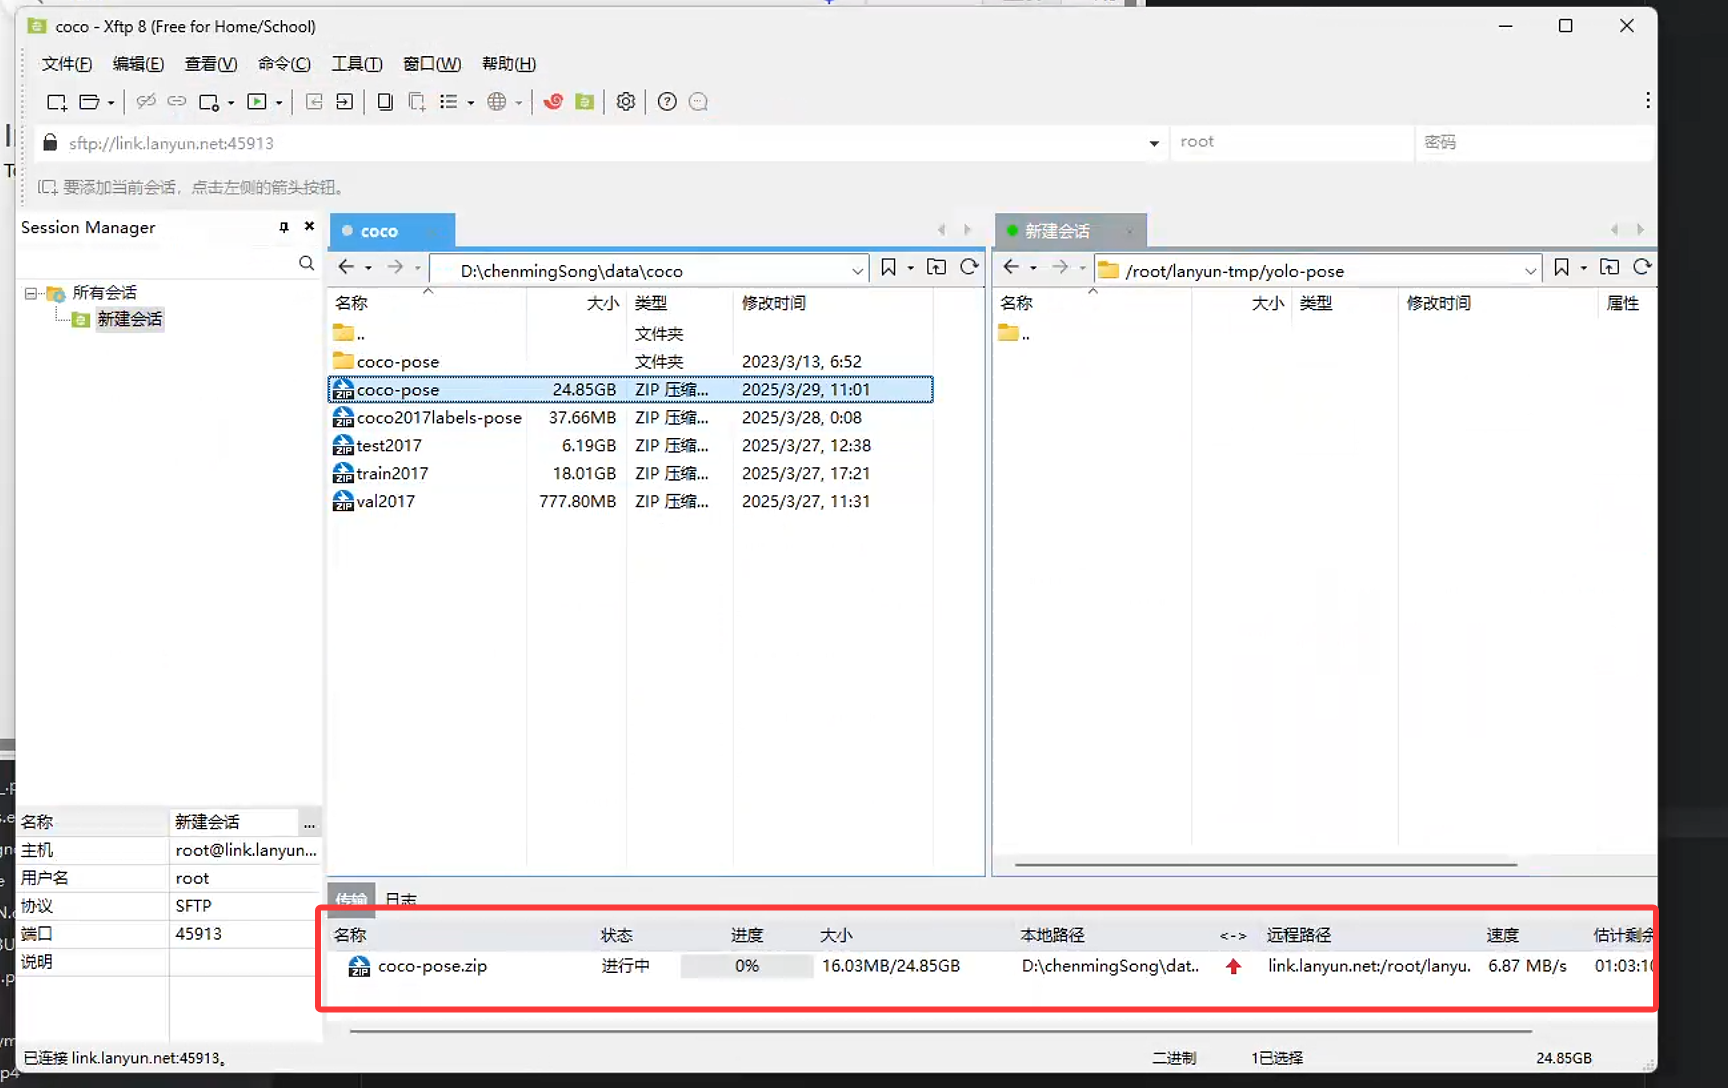1728x1088 pixels.
Task: Collapse the 所有会话 tree node
Action: pyautogui.click(x=31, y=293)
